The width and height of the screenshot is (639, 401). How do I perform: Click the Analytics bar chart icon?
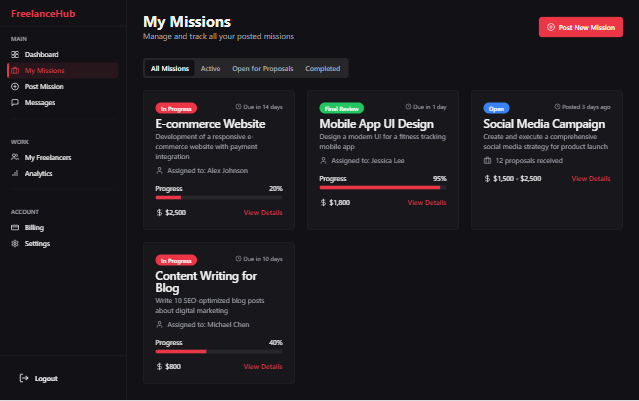15,173
